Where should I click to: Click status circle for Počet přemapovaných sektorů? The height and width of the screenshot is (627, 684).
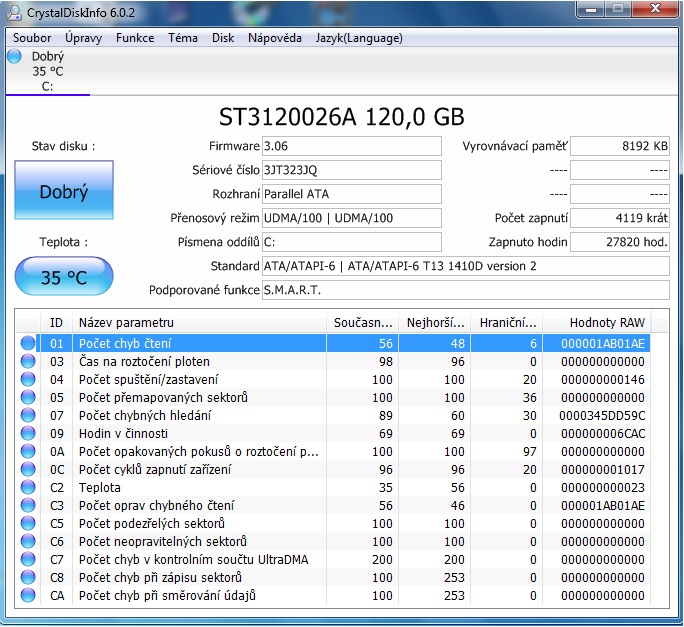click(x=28, y=397)
